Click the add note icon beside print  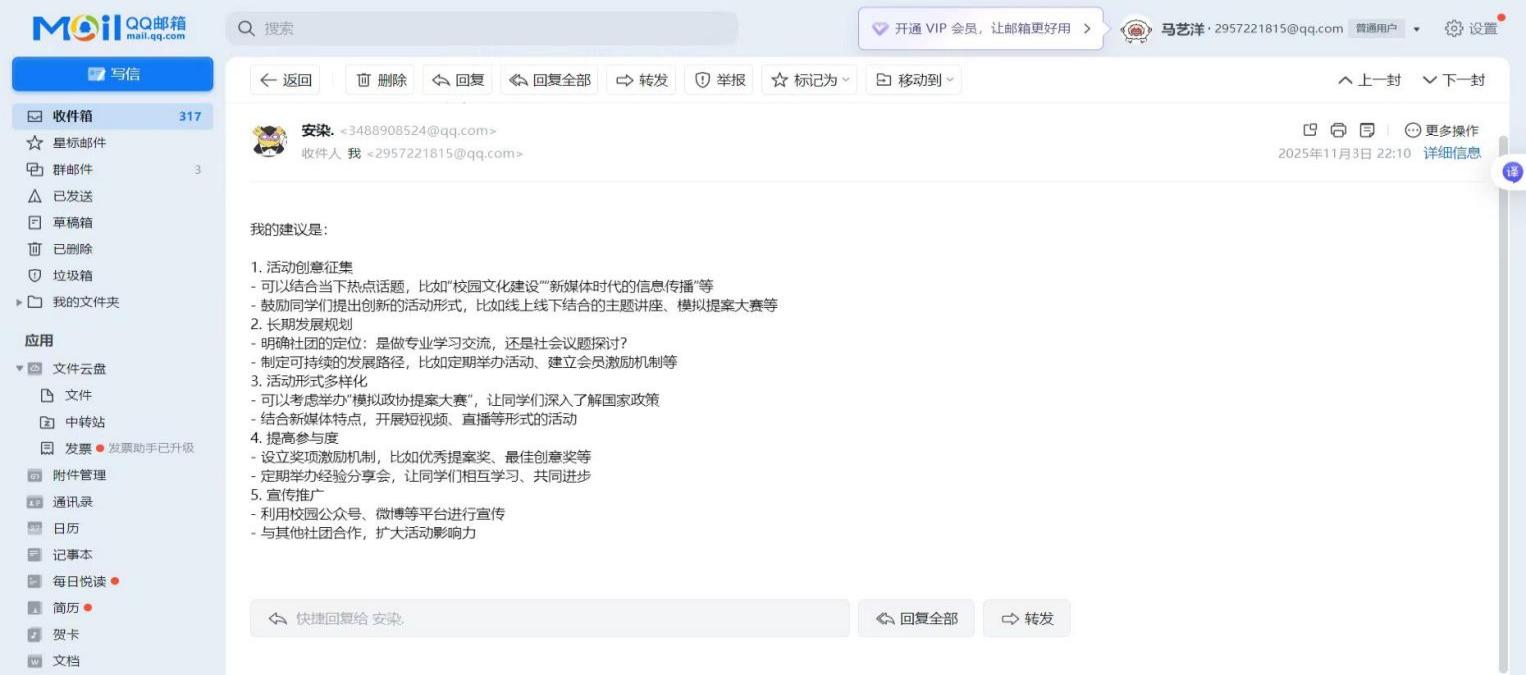pyautogui.click(x=1367, y=130)
